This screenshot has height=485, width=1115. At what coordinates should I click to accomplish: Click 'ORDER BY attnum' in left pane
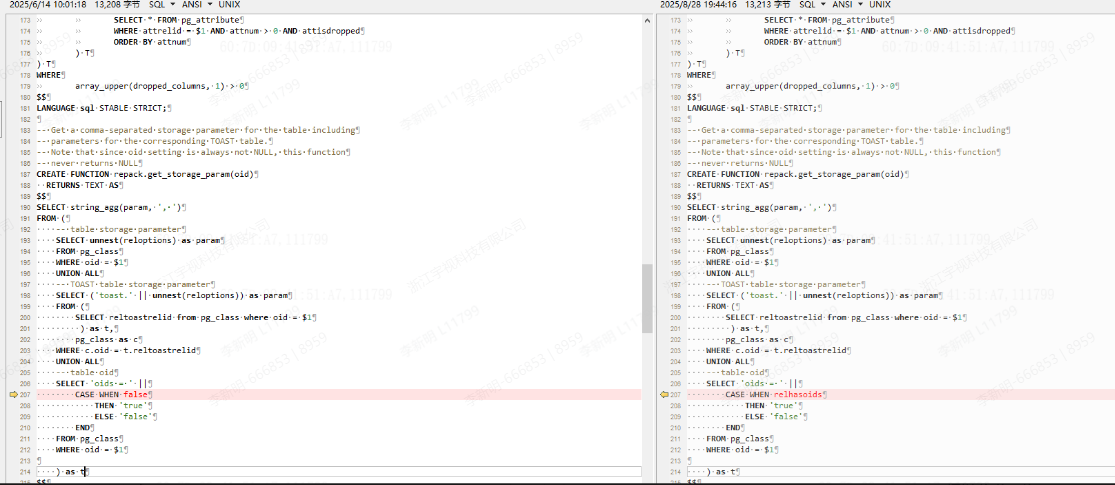tap(150, 42)
